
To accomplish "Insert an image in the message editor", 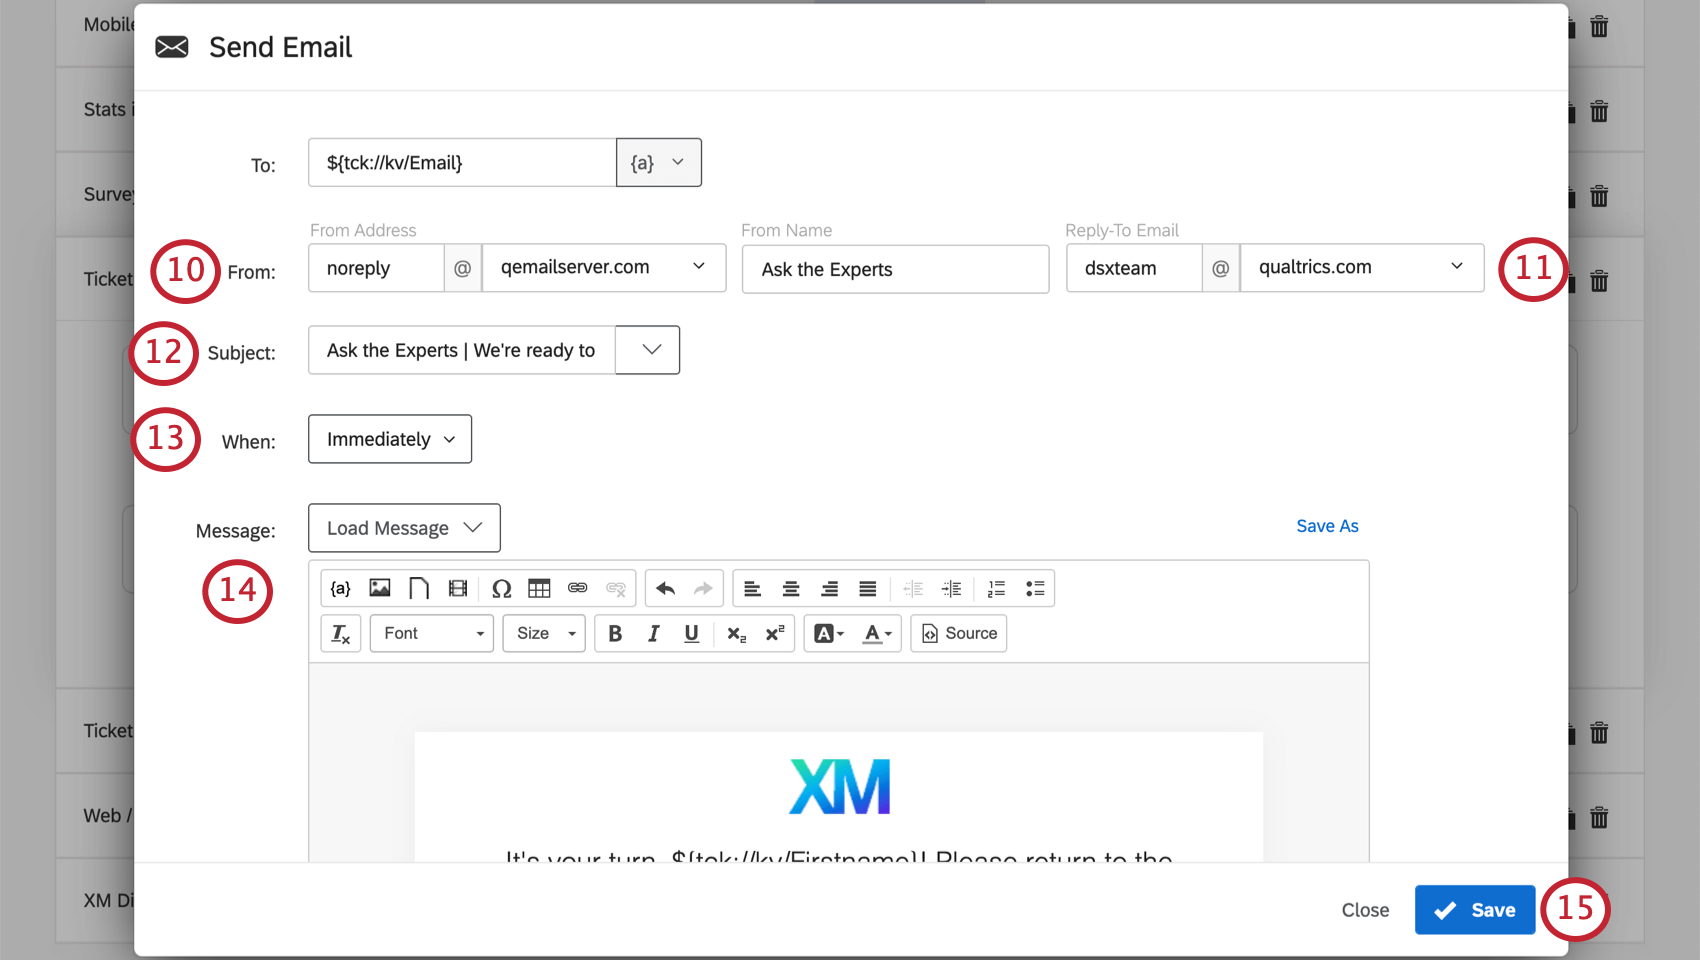I will 379,588.
